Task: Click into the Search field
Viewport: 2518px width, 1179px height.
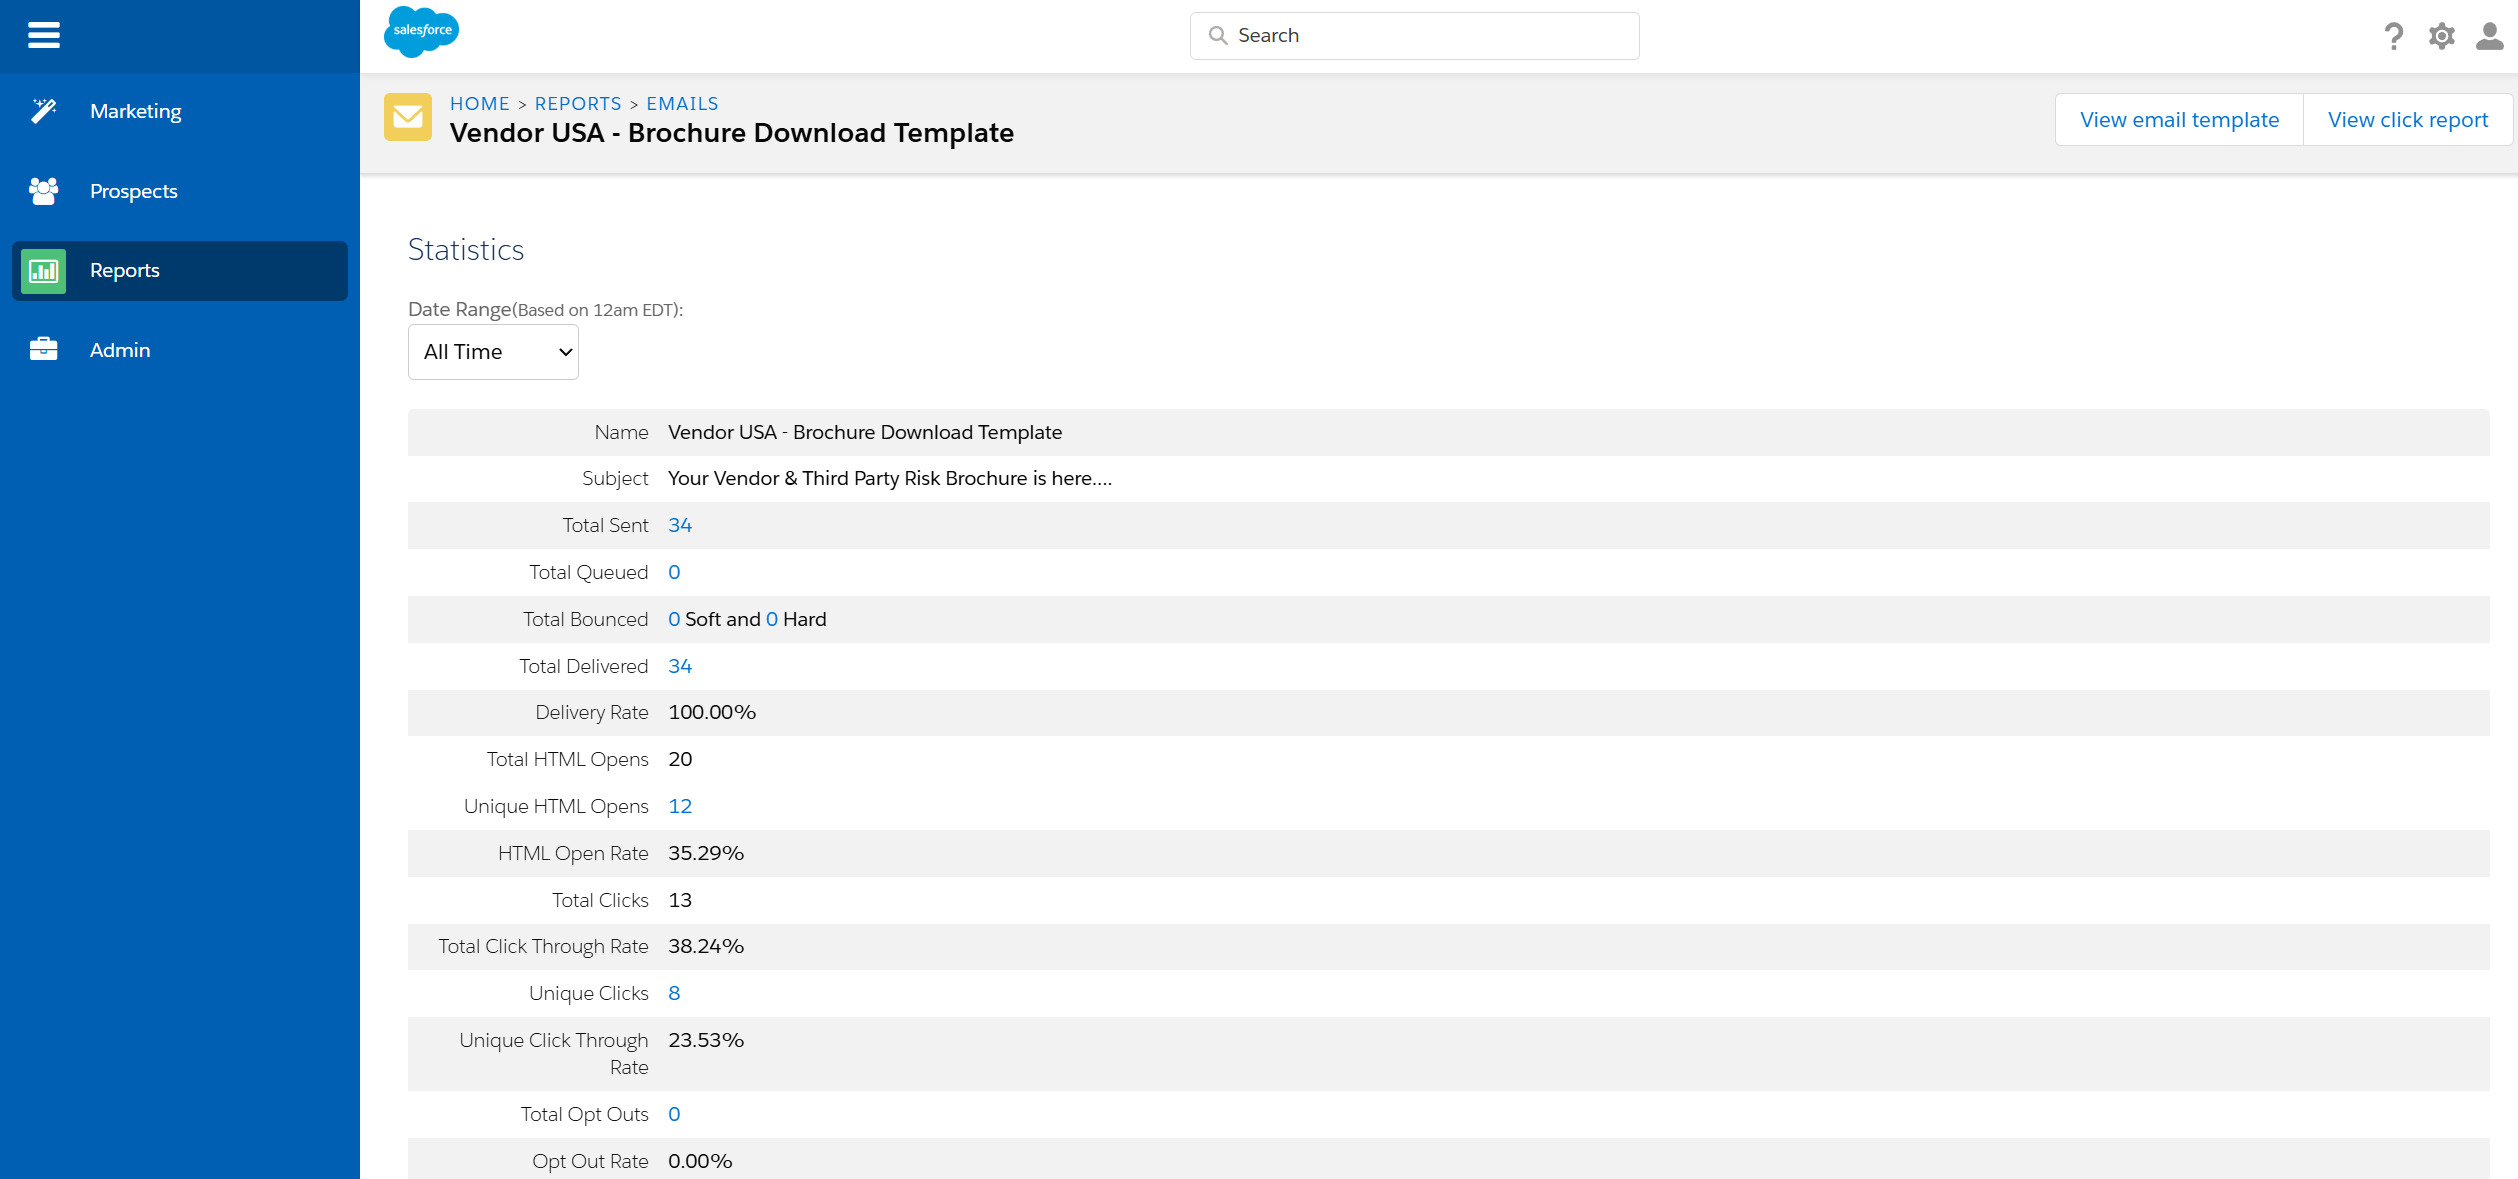Action: (x=1414, y=36)
